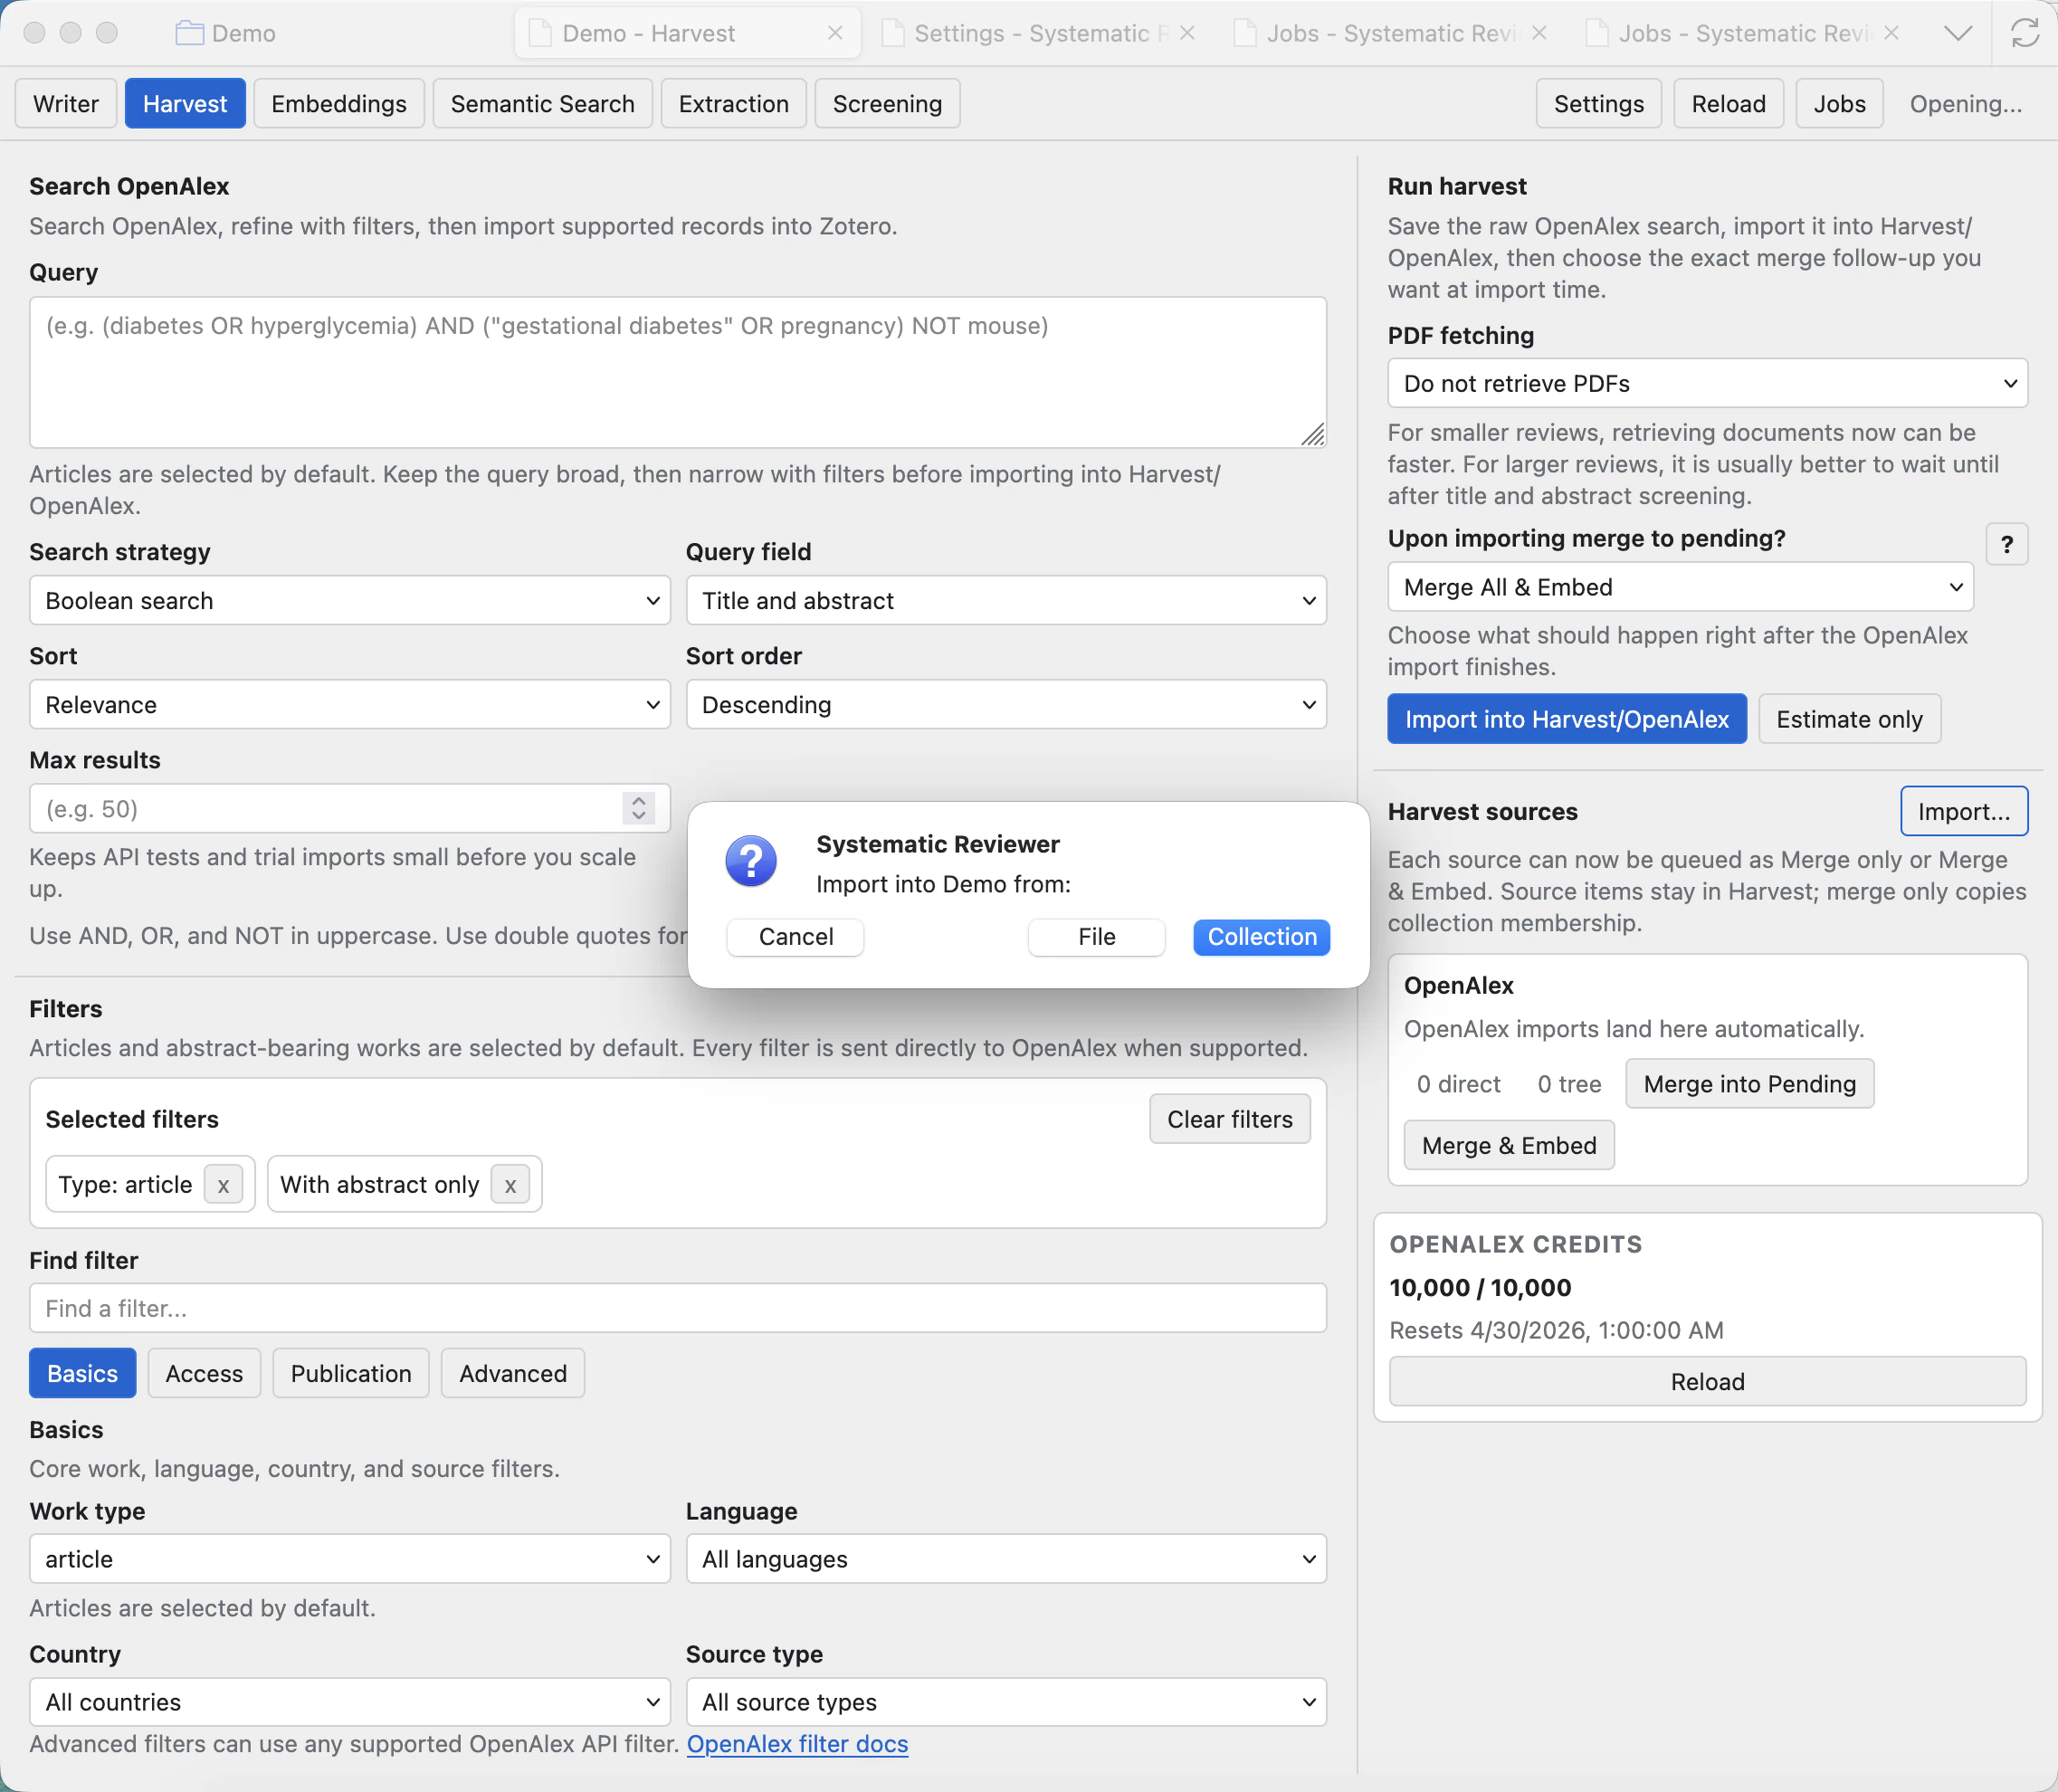Image resolution: width=2058 pixels, height=1792 pixels.
Task: Click the sync refresh icon in tab bar
Action: point(2025,33)
